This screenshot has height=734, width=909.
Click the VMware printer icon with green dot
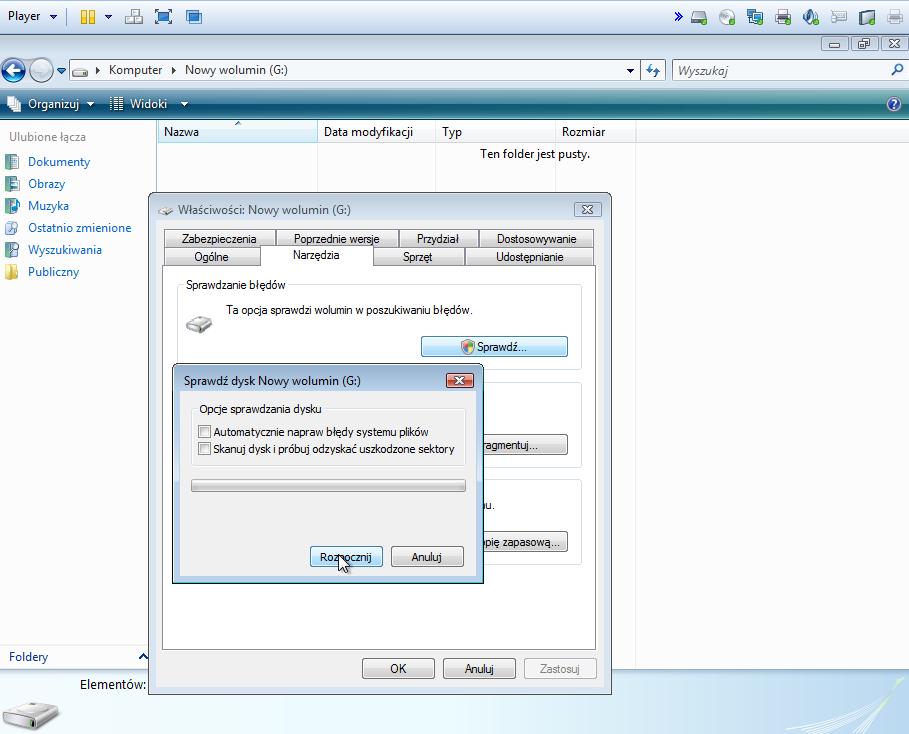coord(783,17)
